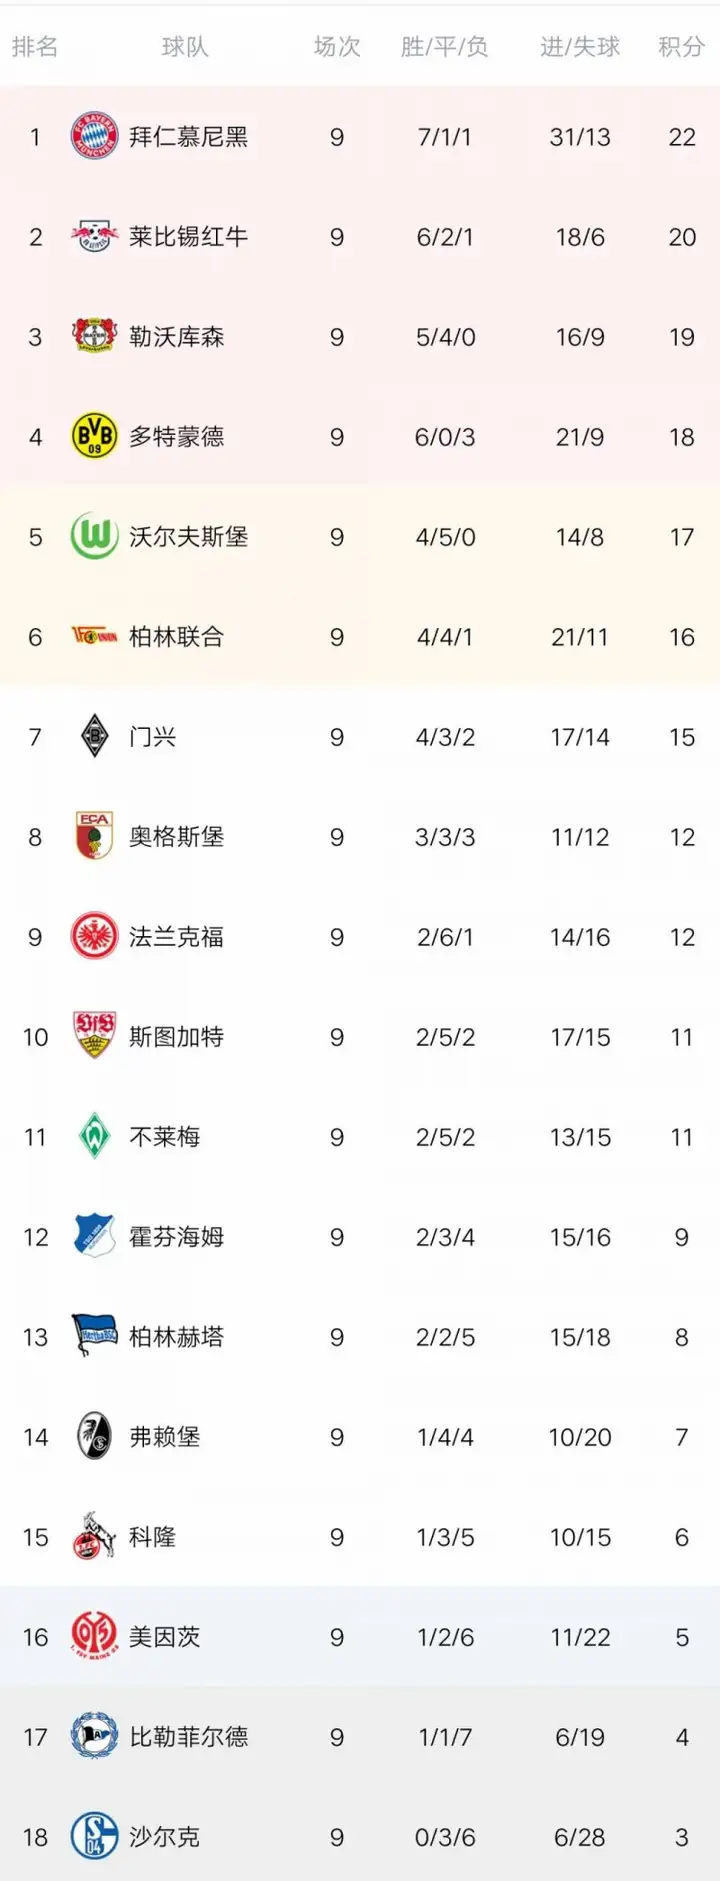Select the 柏林赫塔 team name

[176, 1337]
